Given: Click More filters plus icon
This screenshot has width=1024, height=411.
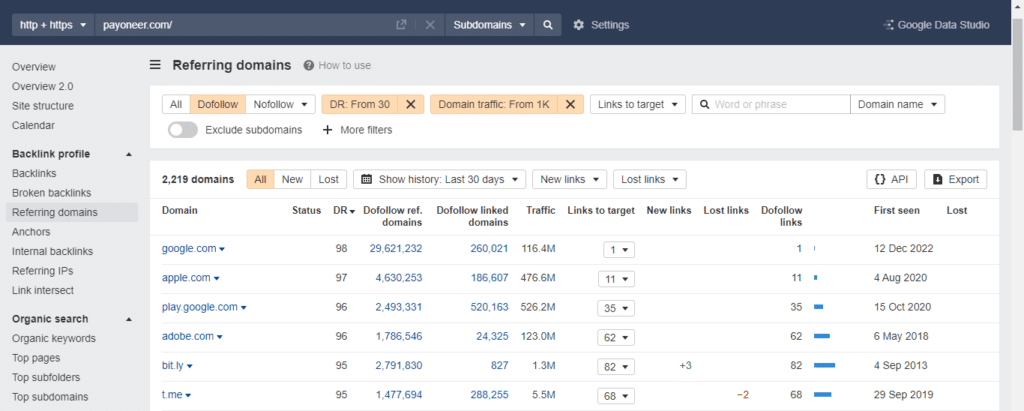Looking at the screenshot, I should point(327,130).
